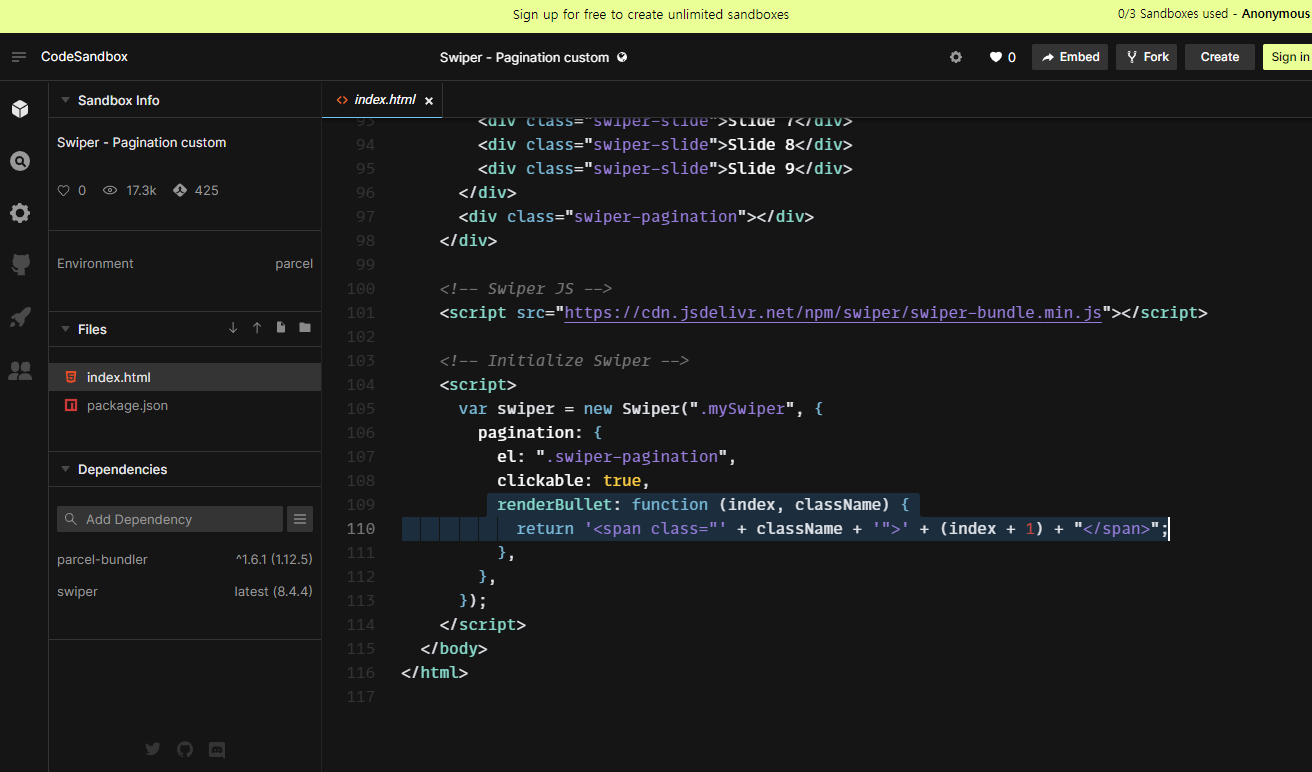Open the preferences gear in top bar
Viewport: 1312px width, 772px height.
[x=956, y=57]
